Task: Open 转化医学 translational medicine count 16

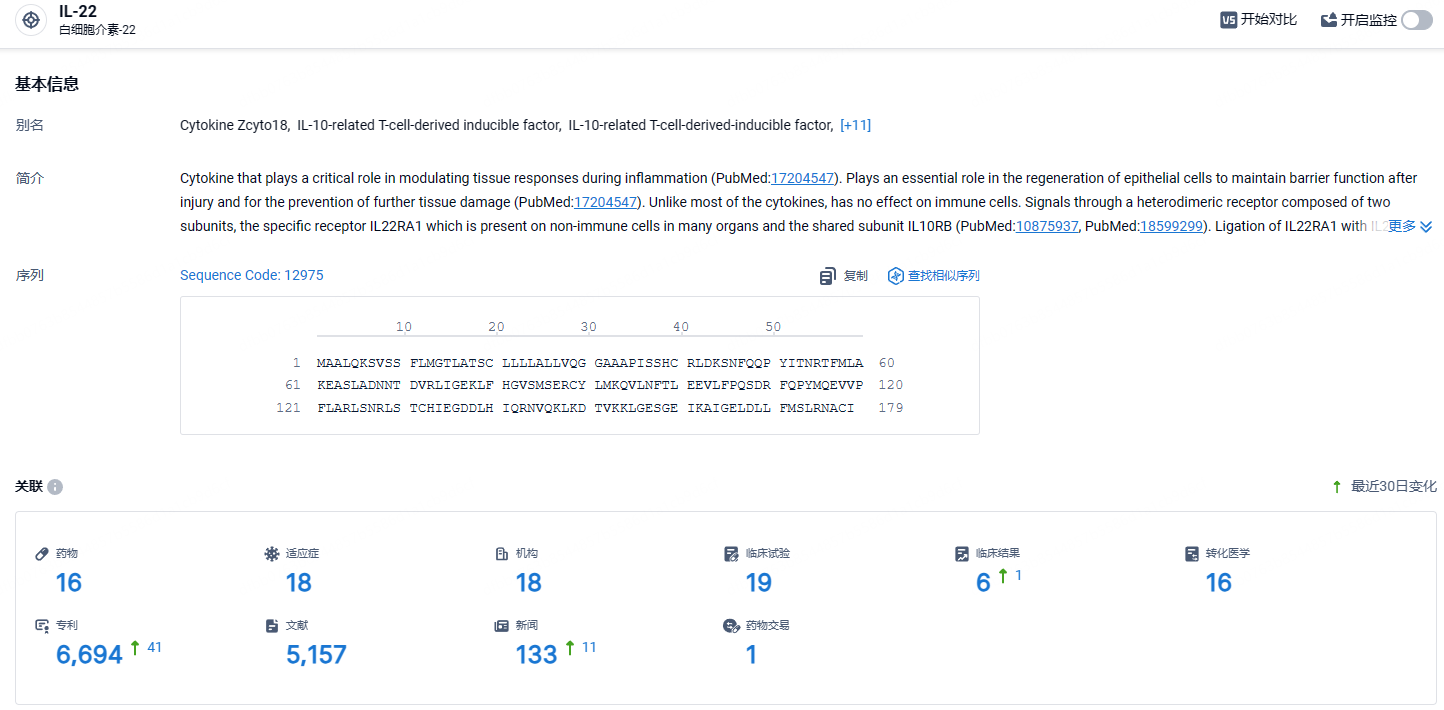Action: [x=1219, y=583]
